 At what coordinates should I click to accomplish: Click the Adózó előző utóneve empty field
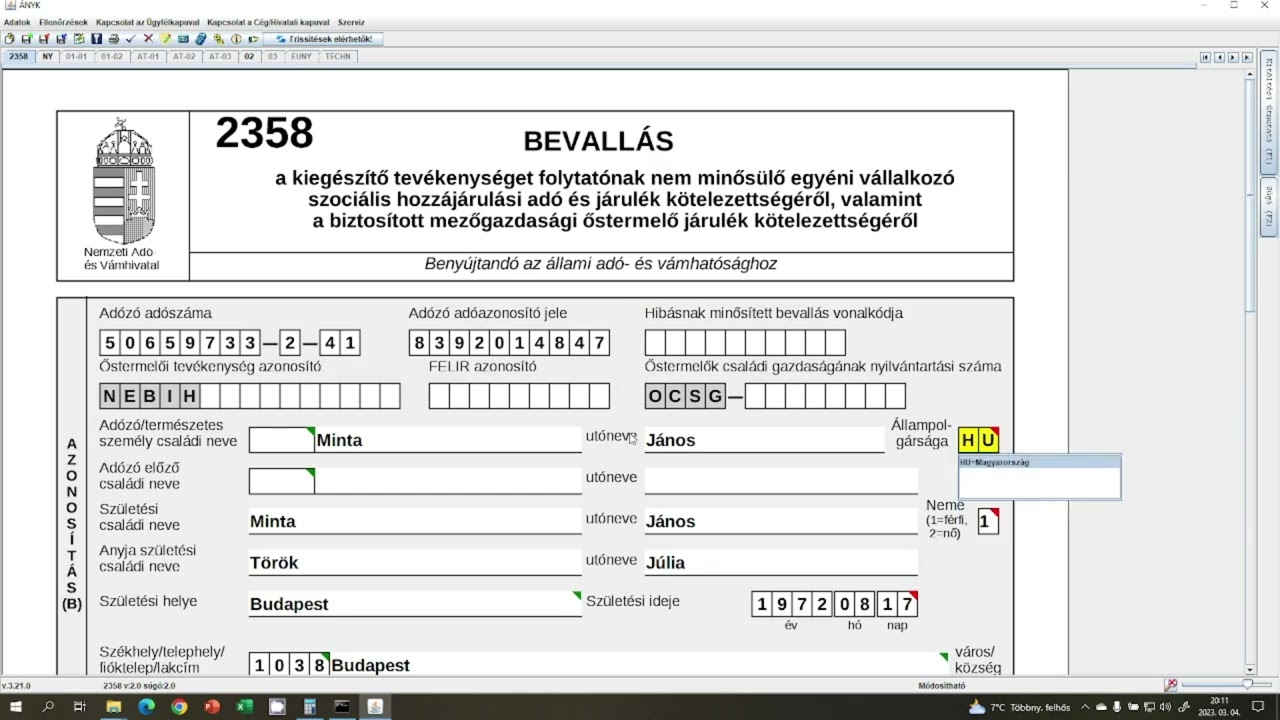pos(781,481)
